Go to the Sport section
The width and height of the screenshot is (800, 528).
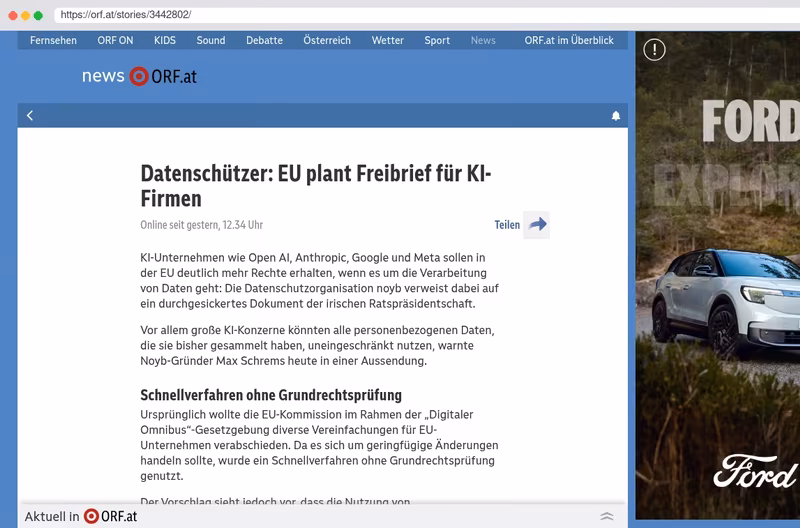[x=437, y=40]
